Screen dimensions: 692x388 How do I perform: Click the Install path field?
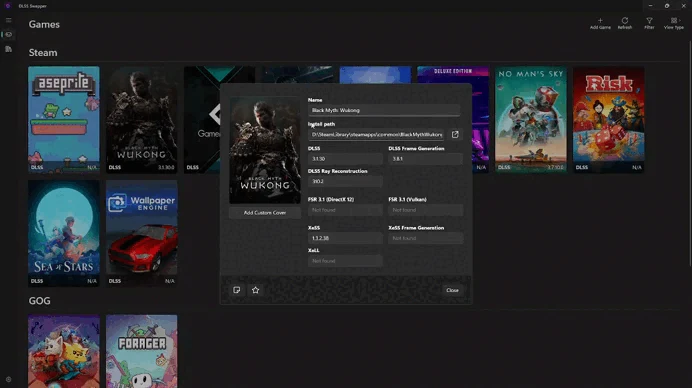pos(376,135)
